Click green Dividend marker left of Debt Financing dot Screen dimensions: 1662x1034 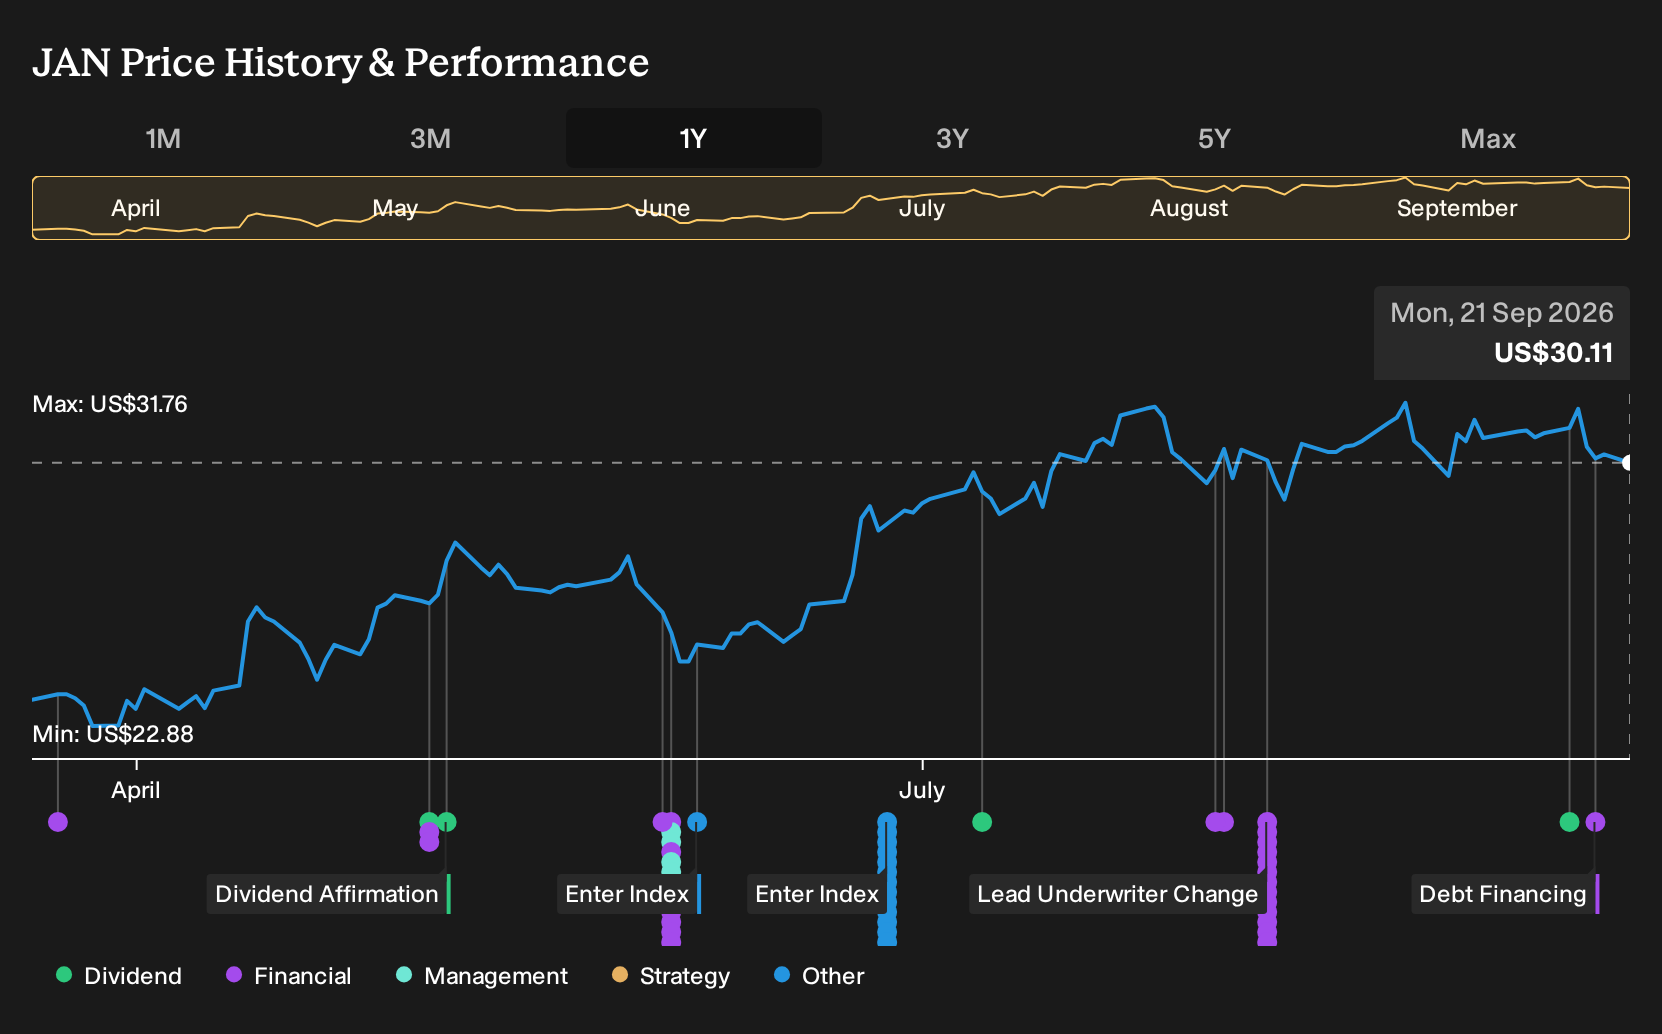[x=1569, y=822]
